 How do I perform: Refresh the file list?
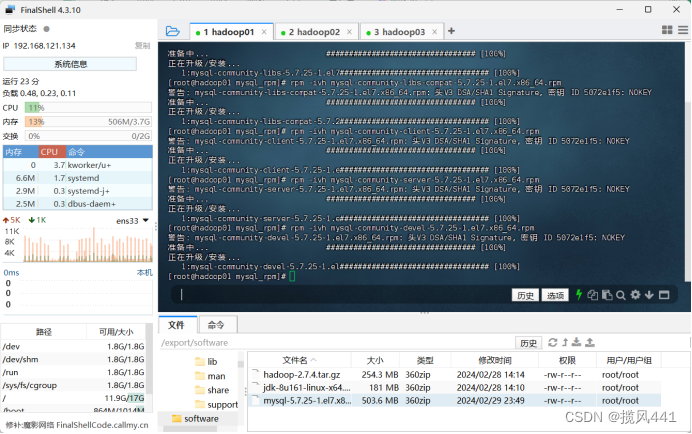pos(552,342)
